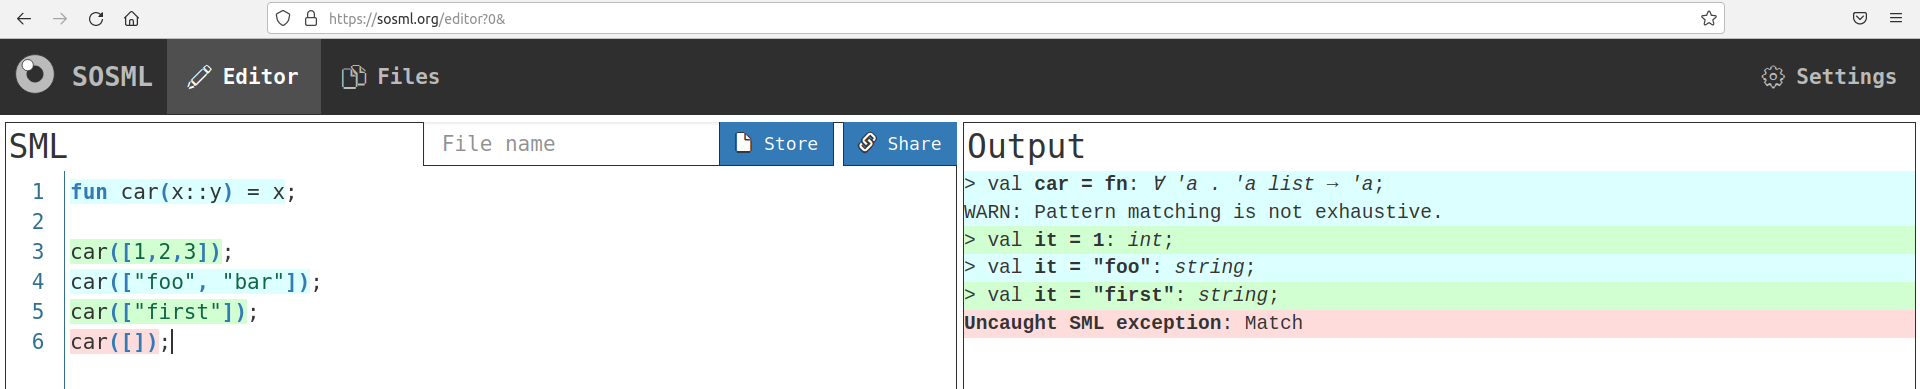Open the Pocket save icon
1920x389 pixels.
pyautogui.click(x=1860, y=18)
